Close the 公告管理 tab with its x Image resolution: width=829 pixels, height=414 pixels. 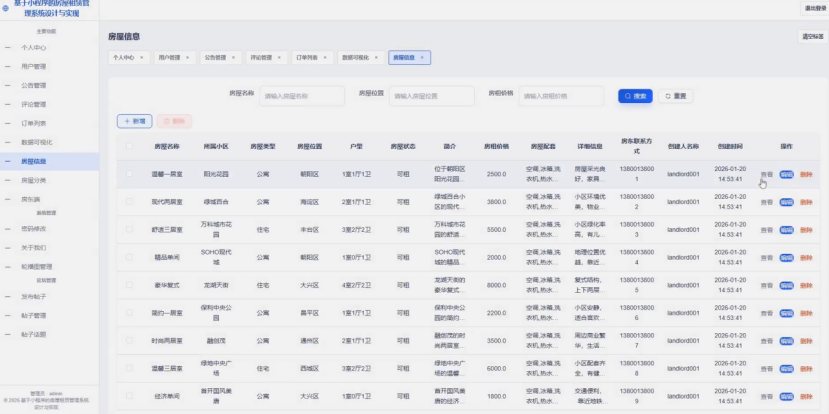click(234, 58)
